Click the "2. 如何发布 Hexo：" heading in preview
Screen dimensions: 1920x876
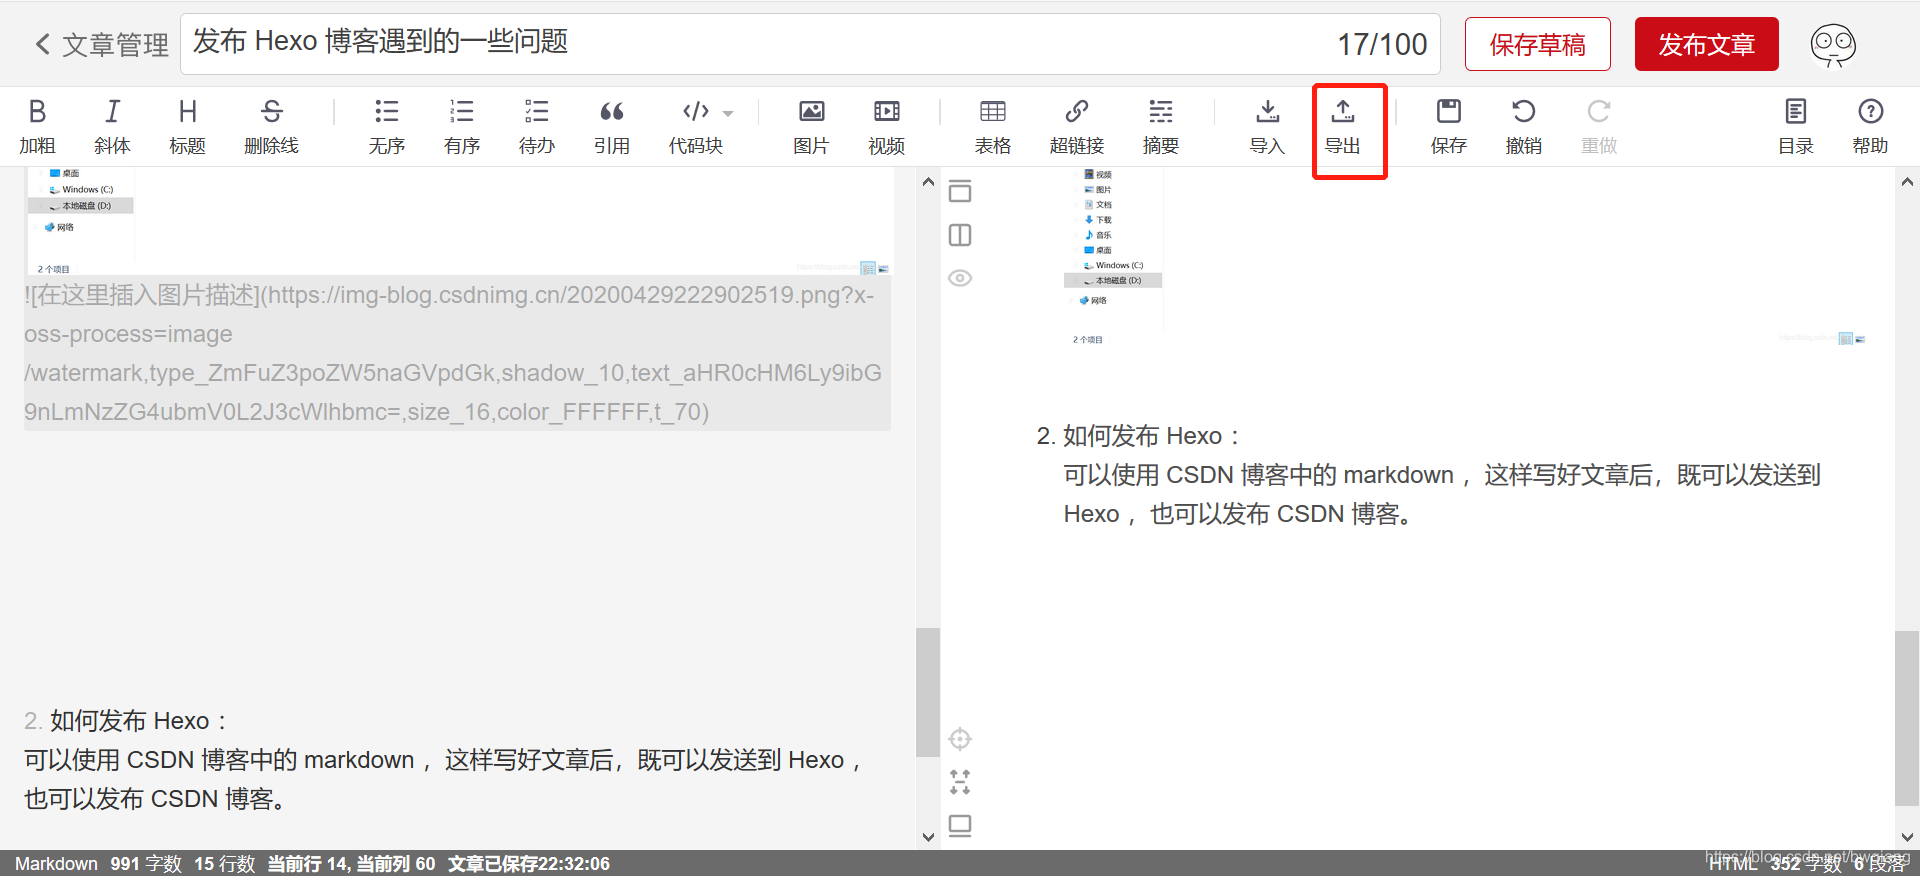(x=1139, y=436)
